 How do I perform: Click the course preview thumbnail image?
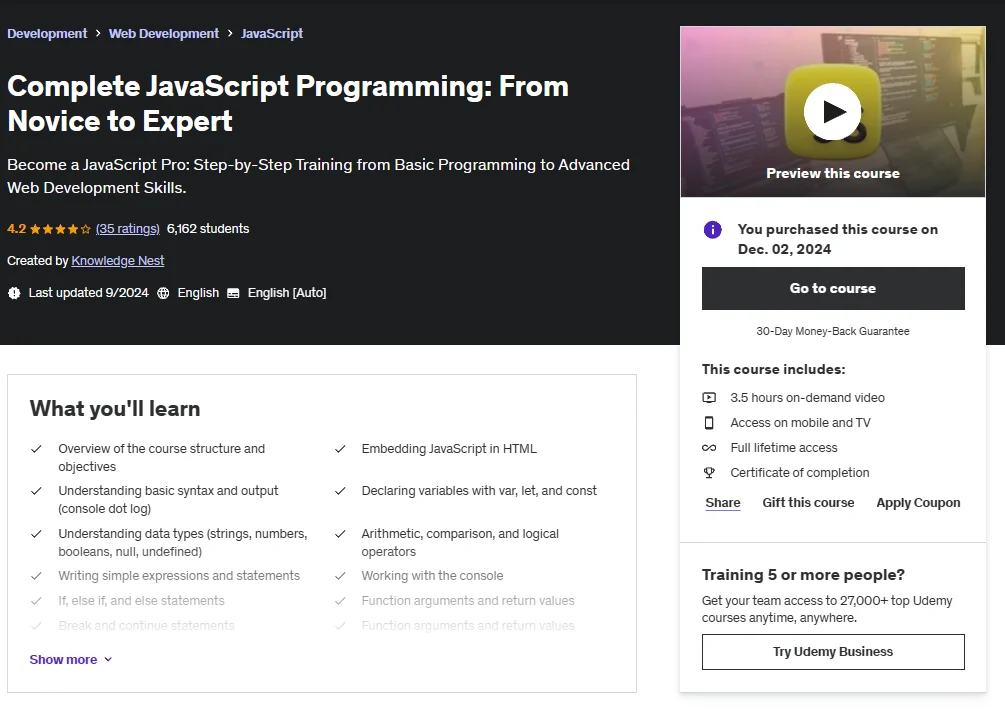click(x=833, y=112)
